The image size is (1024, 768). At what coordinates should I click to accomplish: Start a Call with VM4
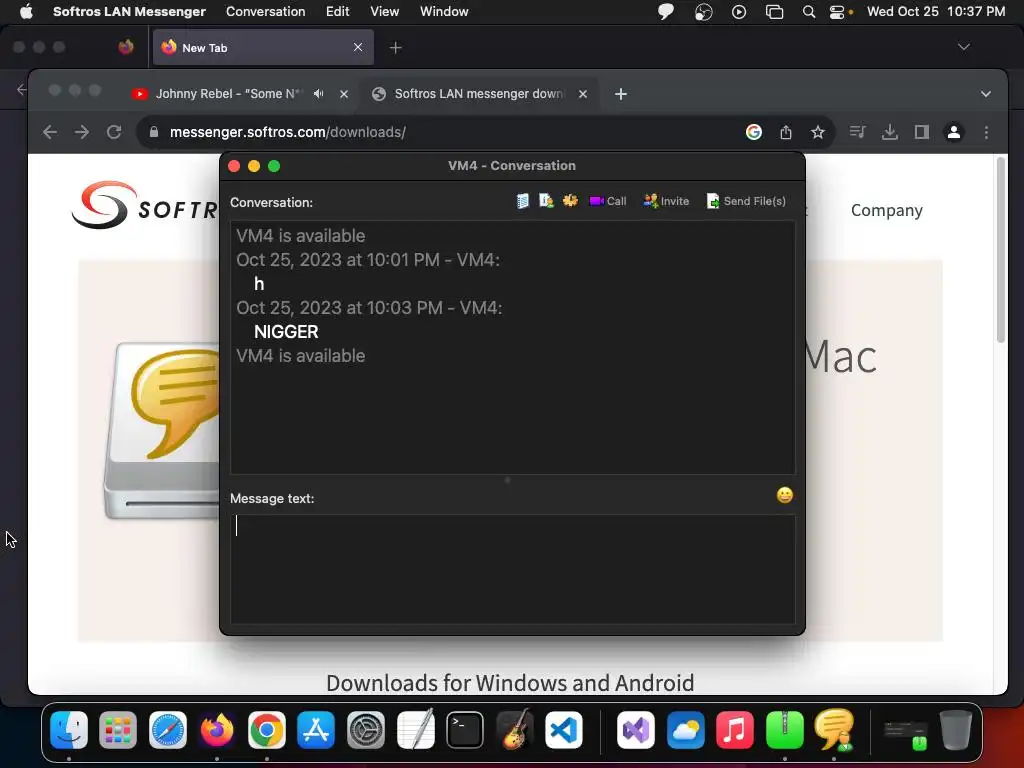[607, 201]
